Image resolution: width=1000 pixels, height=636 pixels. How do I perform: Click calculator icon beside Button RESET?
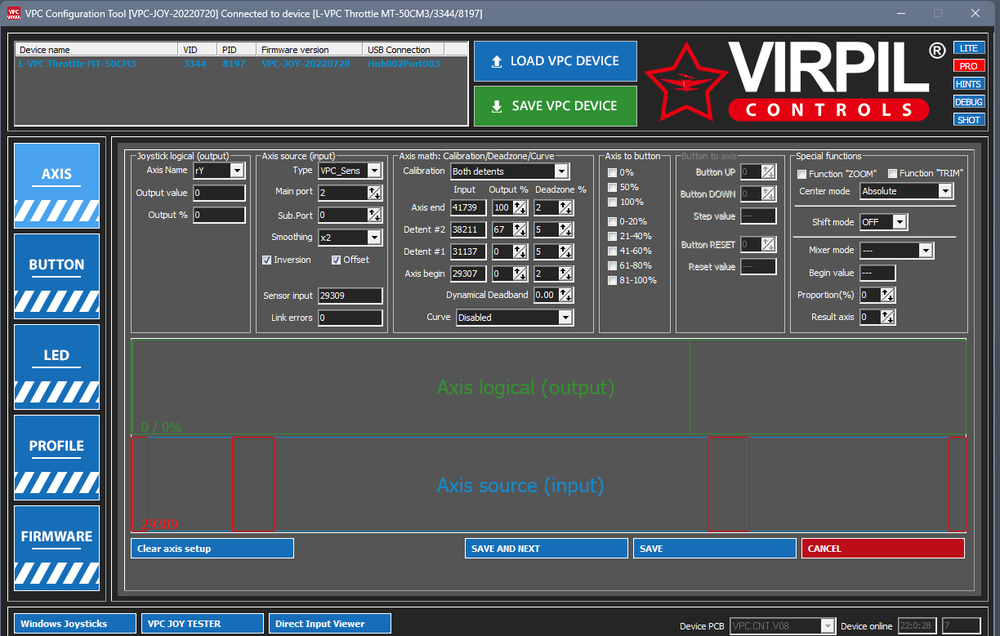coord(768,244)
